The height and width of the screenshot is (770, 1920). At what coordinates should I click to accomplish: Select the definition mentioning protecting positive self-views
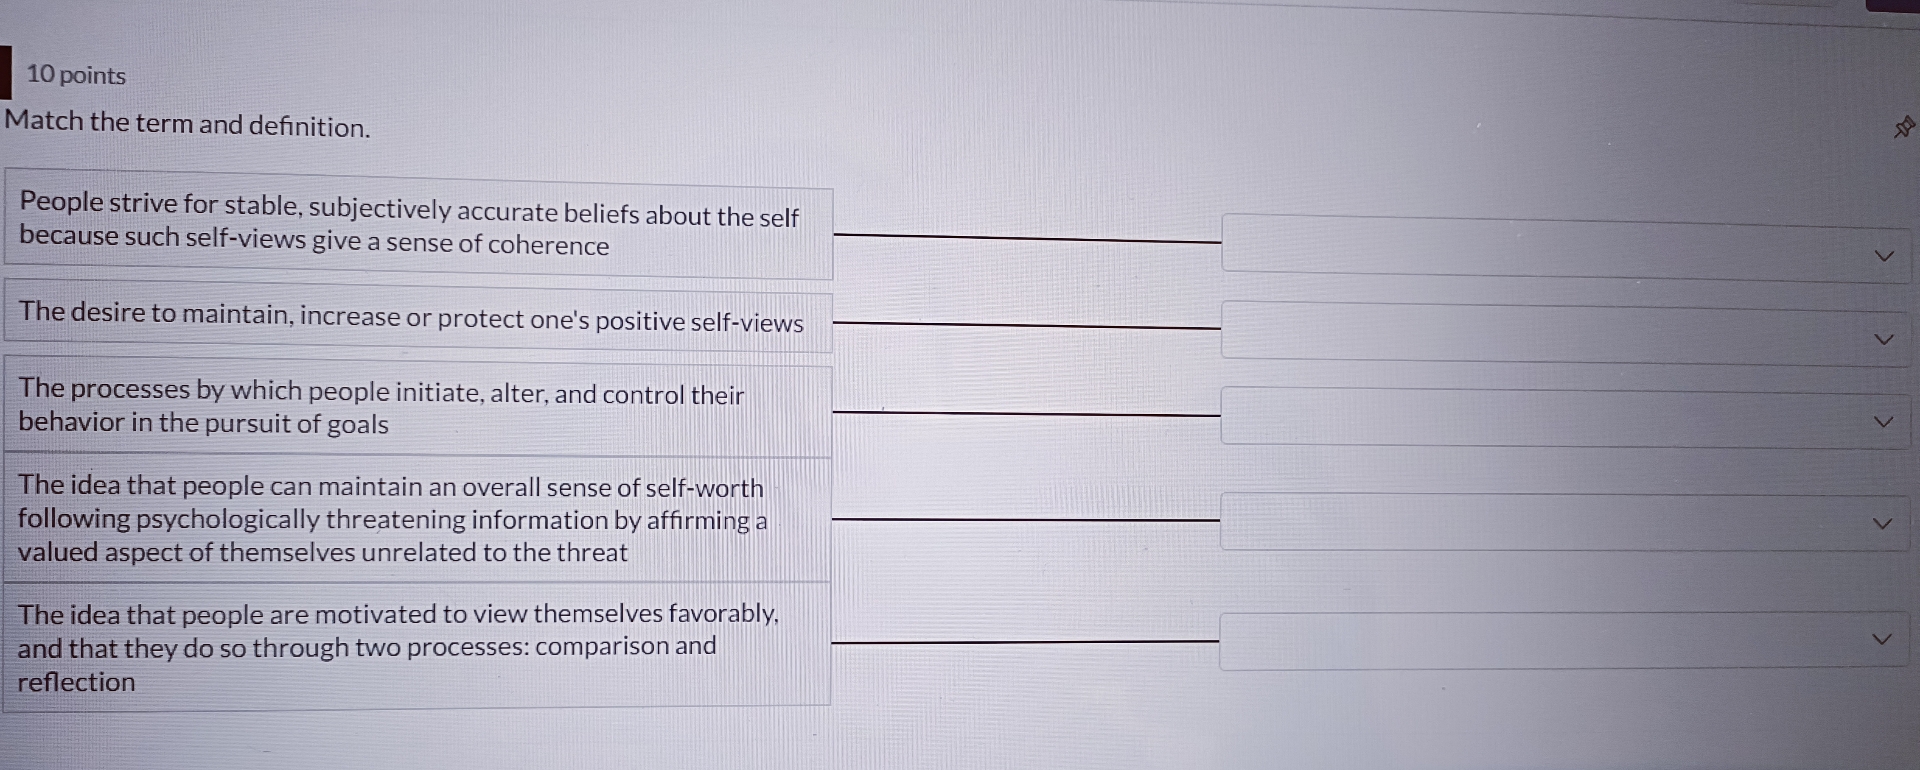tap(410, 320)
